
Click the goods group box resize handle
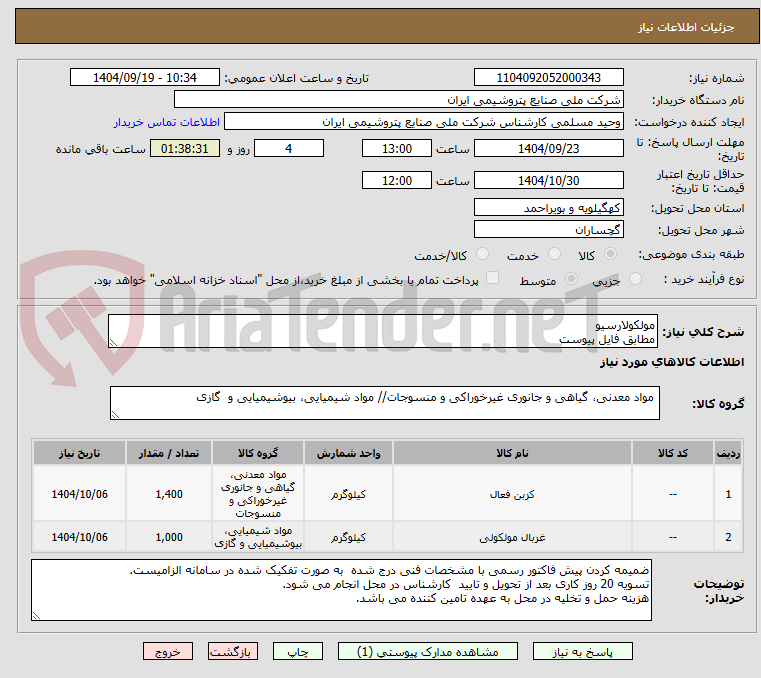point(115,414)
